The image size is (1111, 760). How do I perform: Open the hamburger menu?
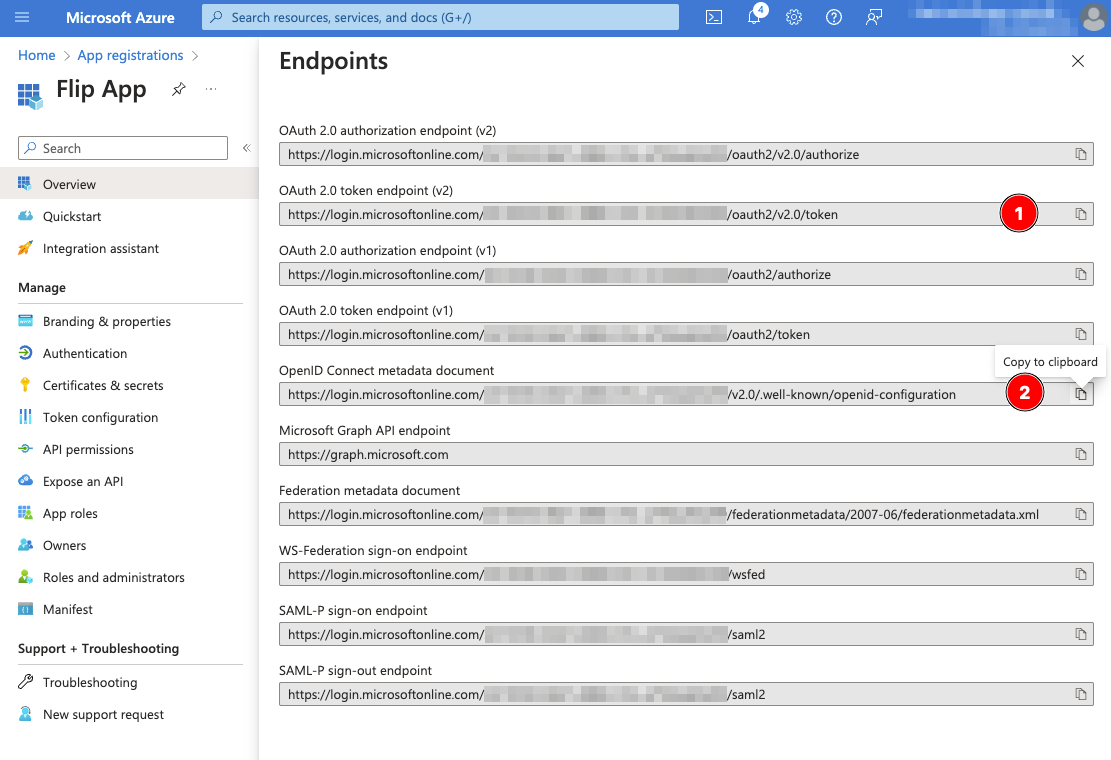tap(22, 17)
